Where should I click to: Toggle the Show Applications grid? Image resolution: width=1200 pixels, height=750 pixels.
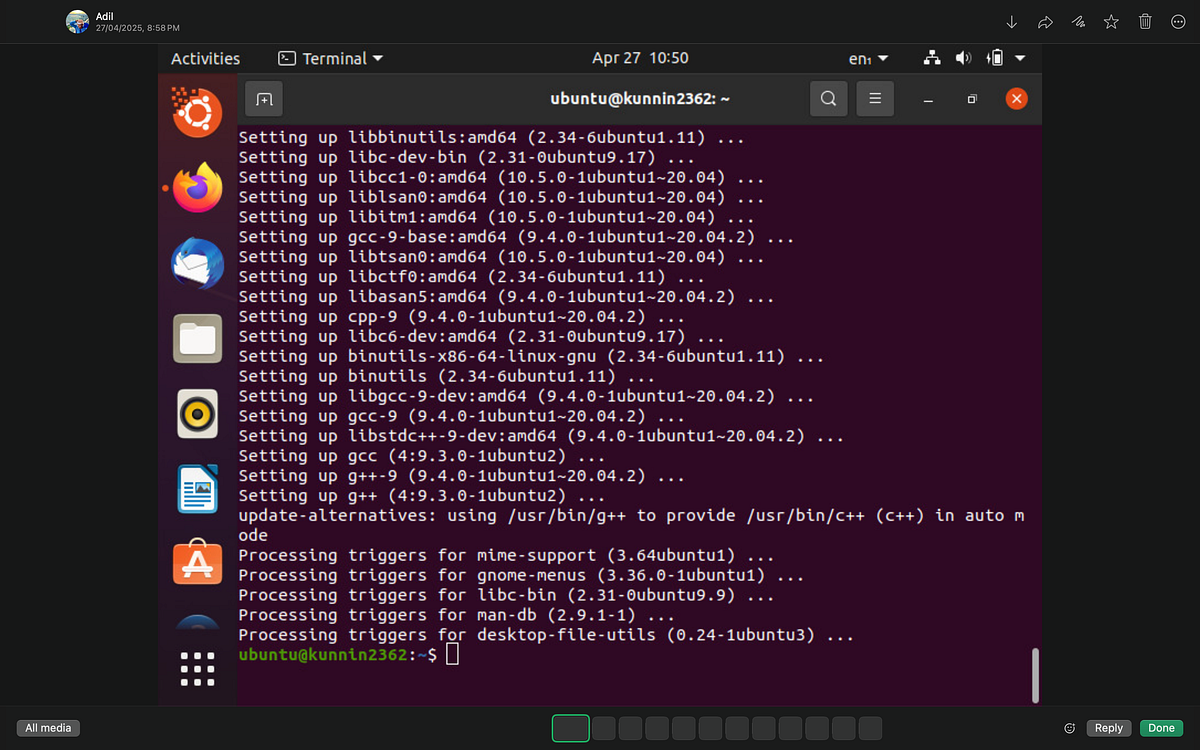(197, 669)
